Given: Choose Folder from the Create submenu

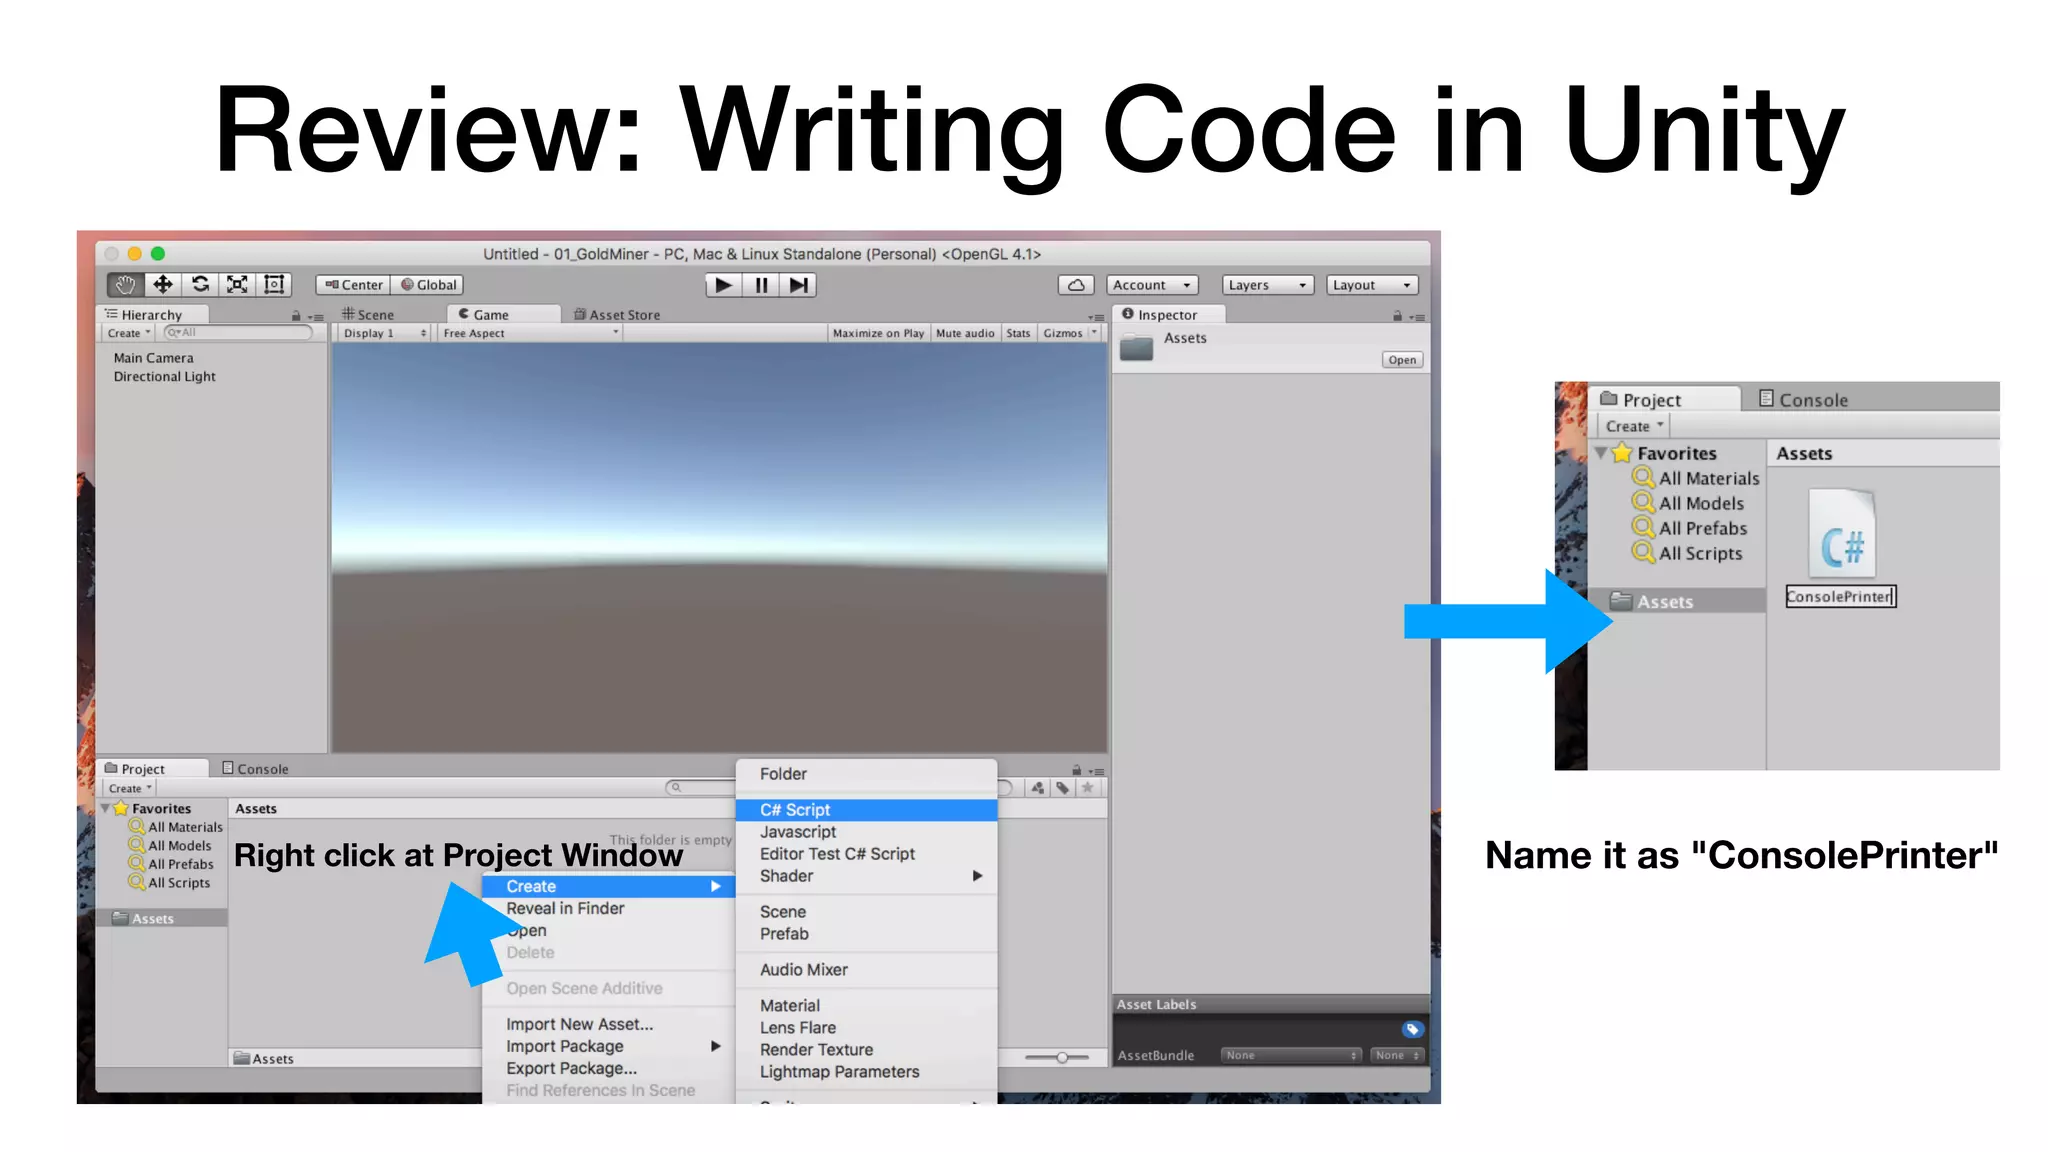Looking at the screenshot, I should tap(866, 774).
